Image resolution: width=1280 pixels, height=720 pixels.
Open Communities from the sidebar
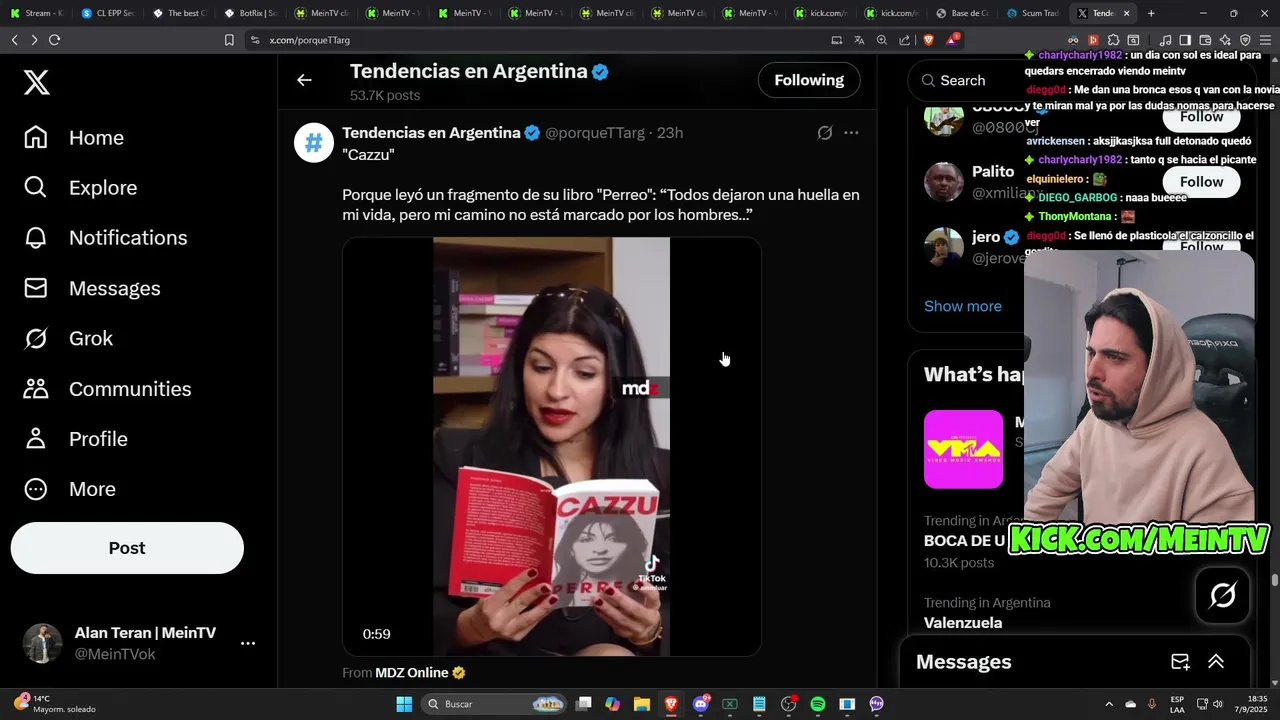tap(107, 389)
